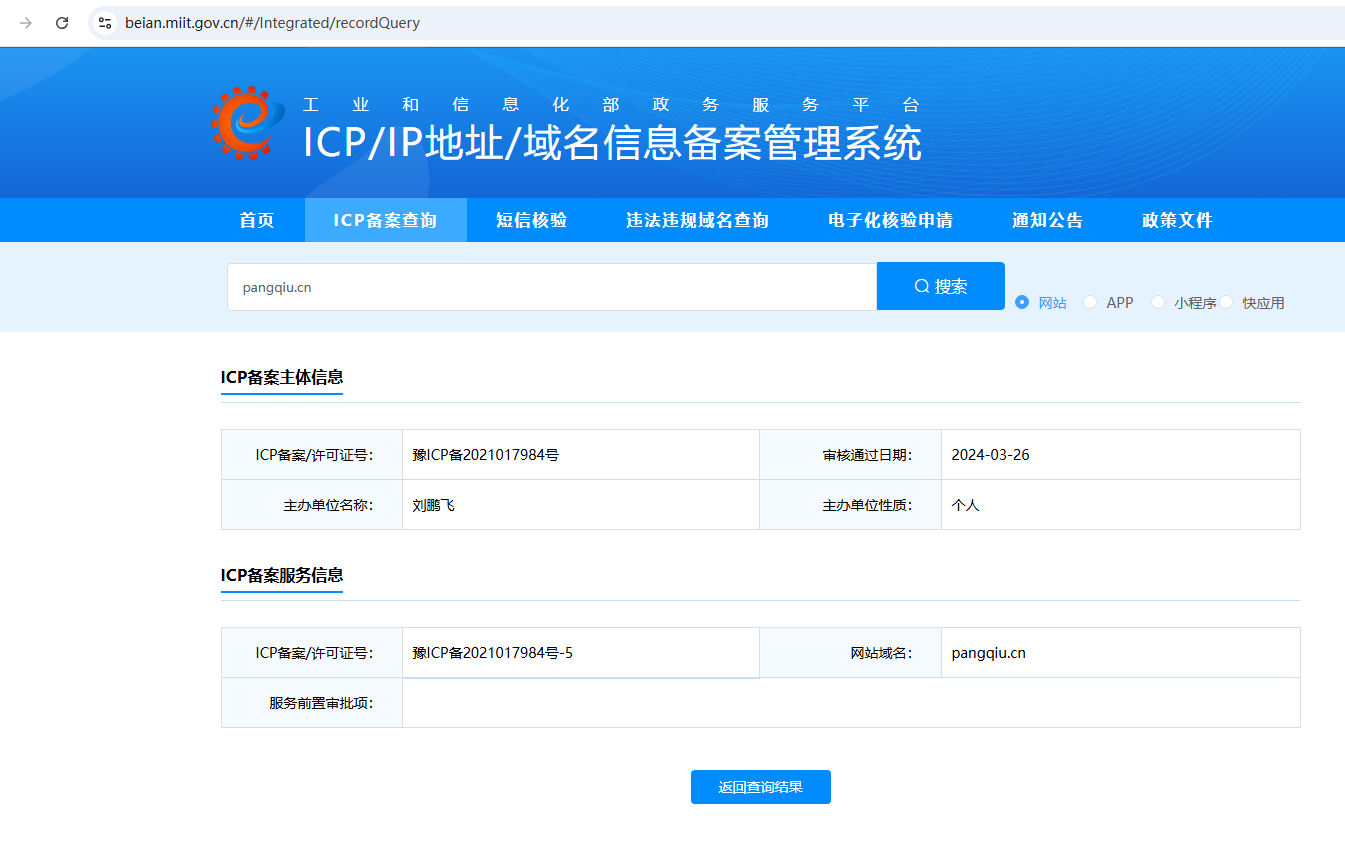Reload the page with refresh icon

62,23
